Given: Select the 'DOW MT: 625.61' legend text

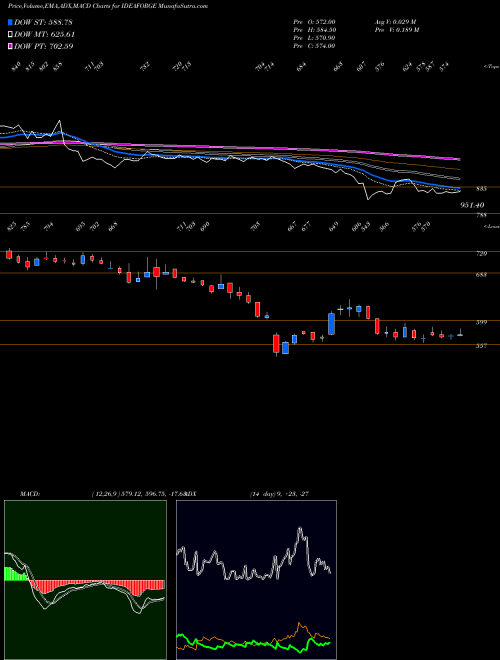Looking at the screenshot, I should [x=44, y=34].
